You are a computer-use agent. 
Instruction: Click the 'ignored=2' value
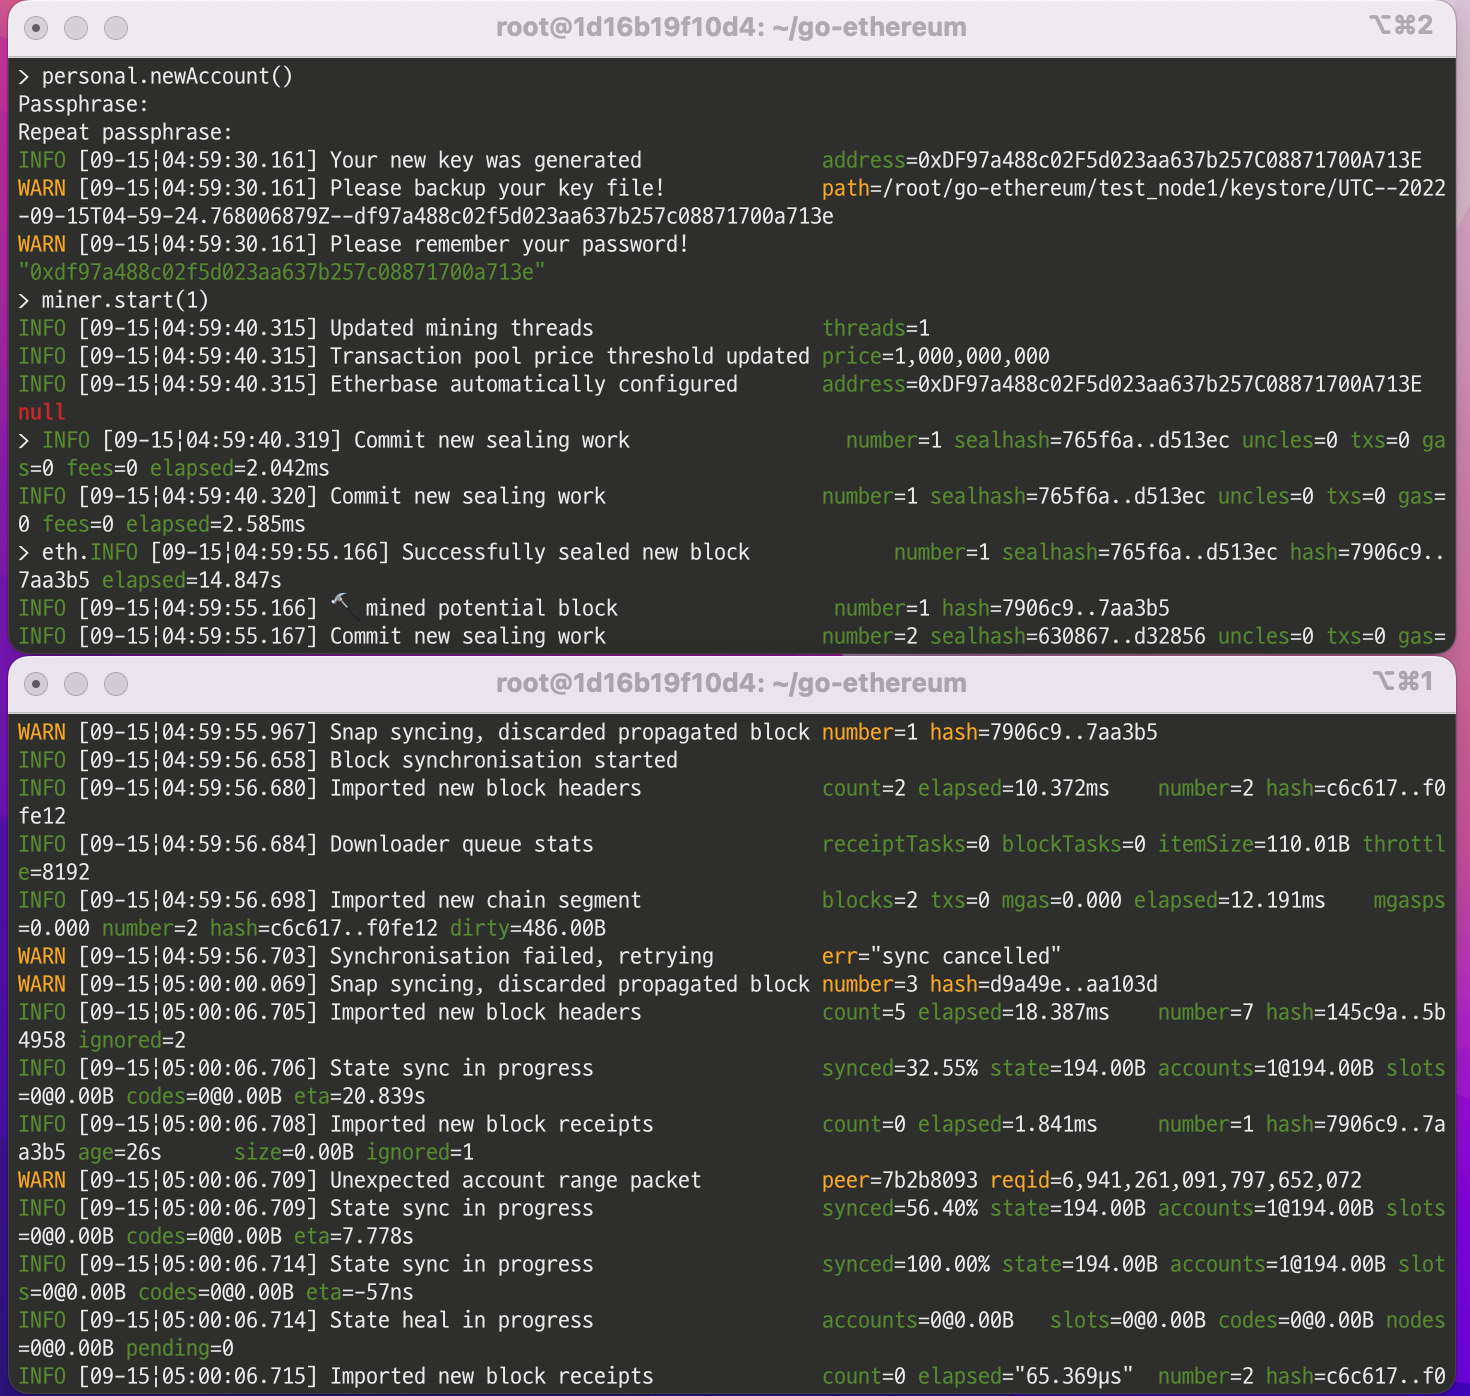[132, 1040]
